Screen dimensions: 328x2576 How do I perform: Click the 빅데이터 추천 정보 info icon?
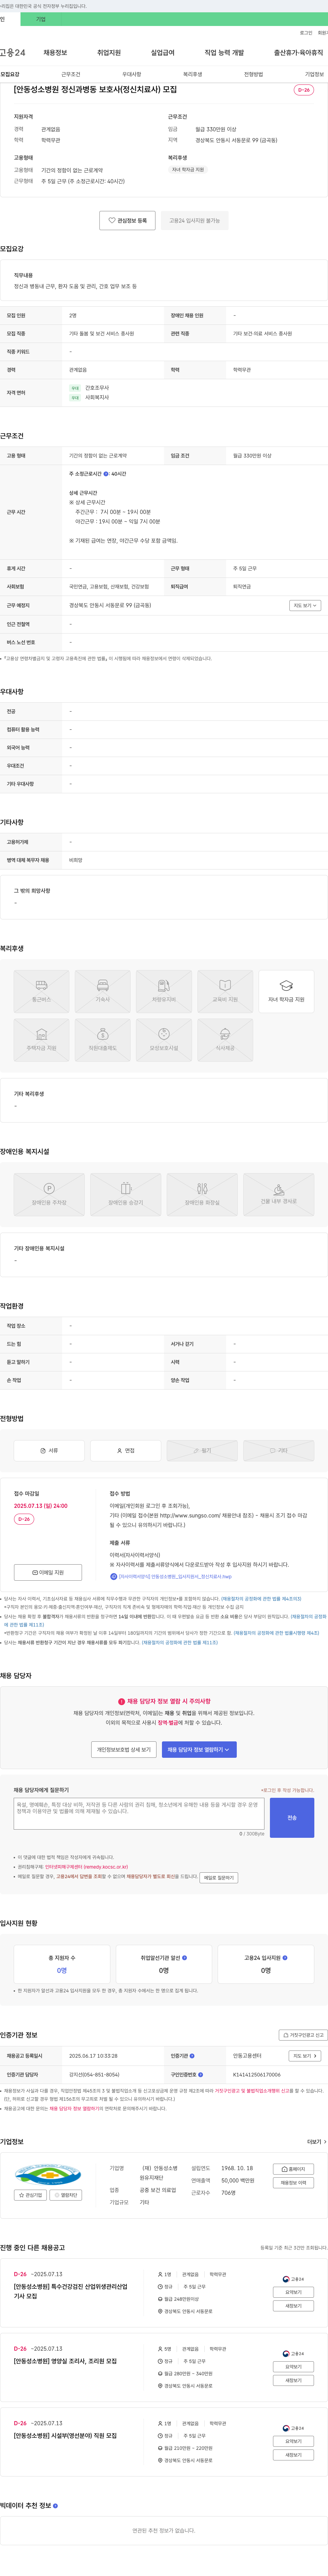pos(55,2506)
